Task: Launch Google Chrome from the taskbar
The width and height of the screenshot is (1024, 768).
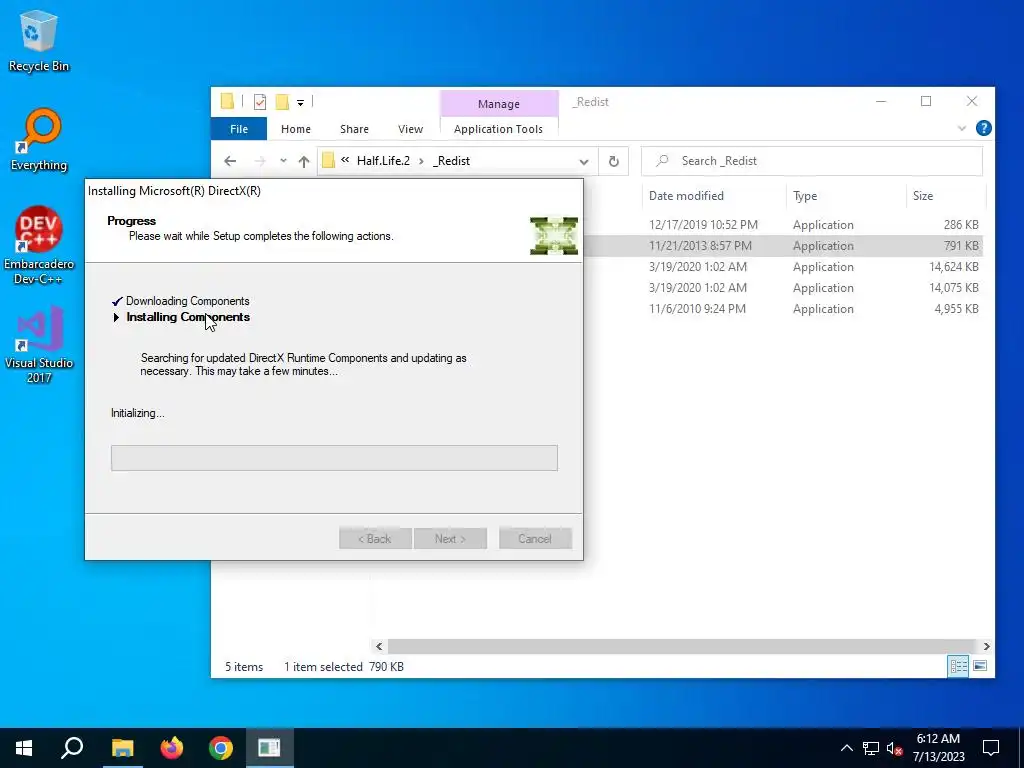Action: (221, 748)
